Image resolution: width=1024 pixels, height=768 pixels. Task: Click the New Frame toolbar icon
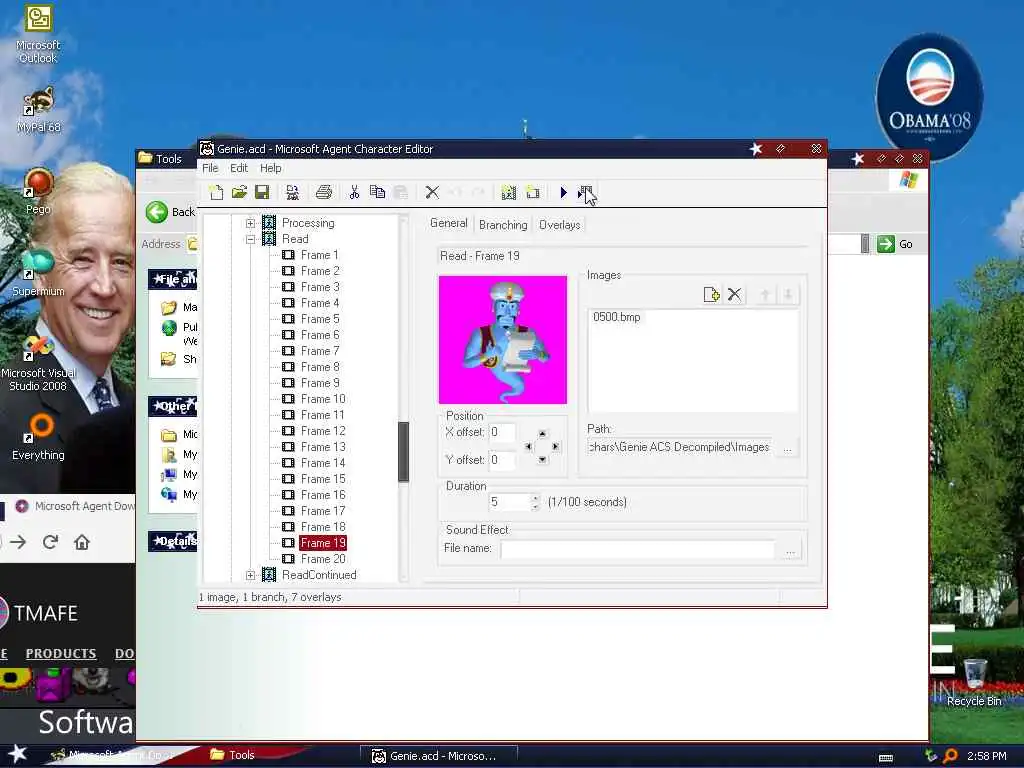(x=532, y=192)
